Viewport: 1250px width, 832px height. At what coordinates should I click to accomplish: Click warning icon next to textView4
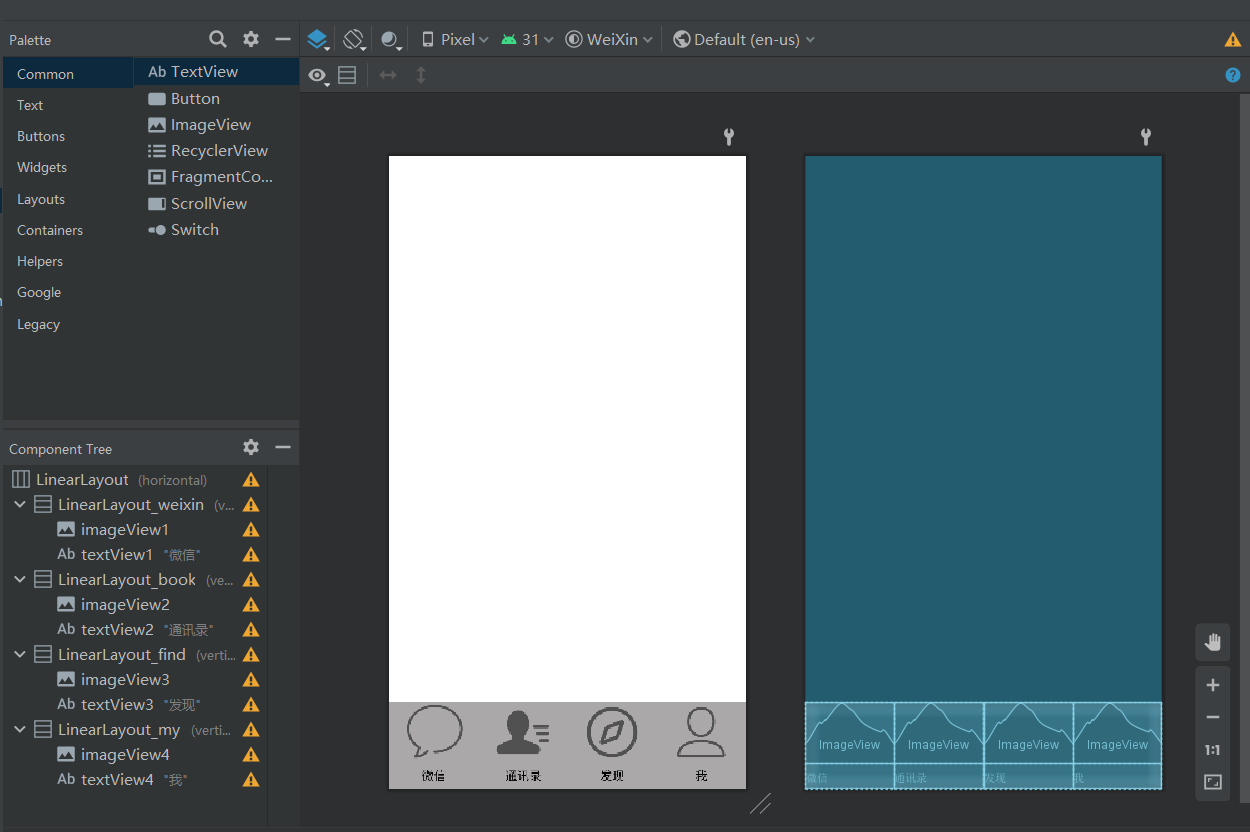coord(251,780)
